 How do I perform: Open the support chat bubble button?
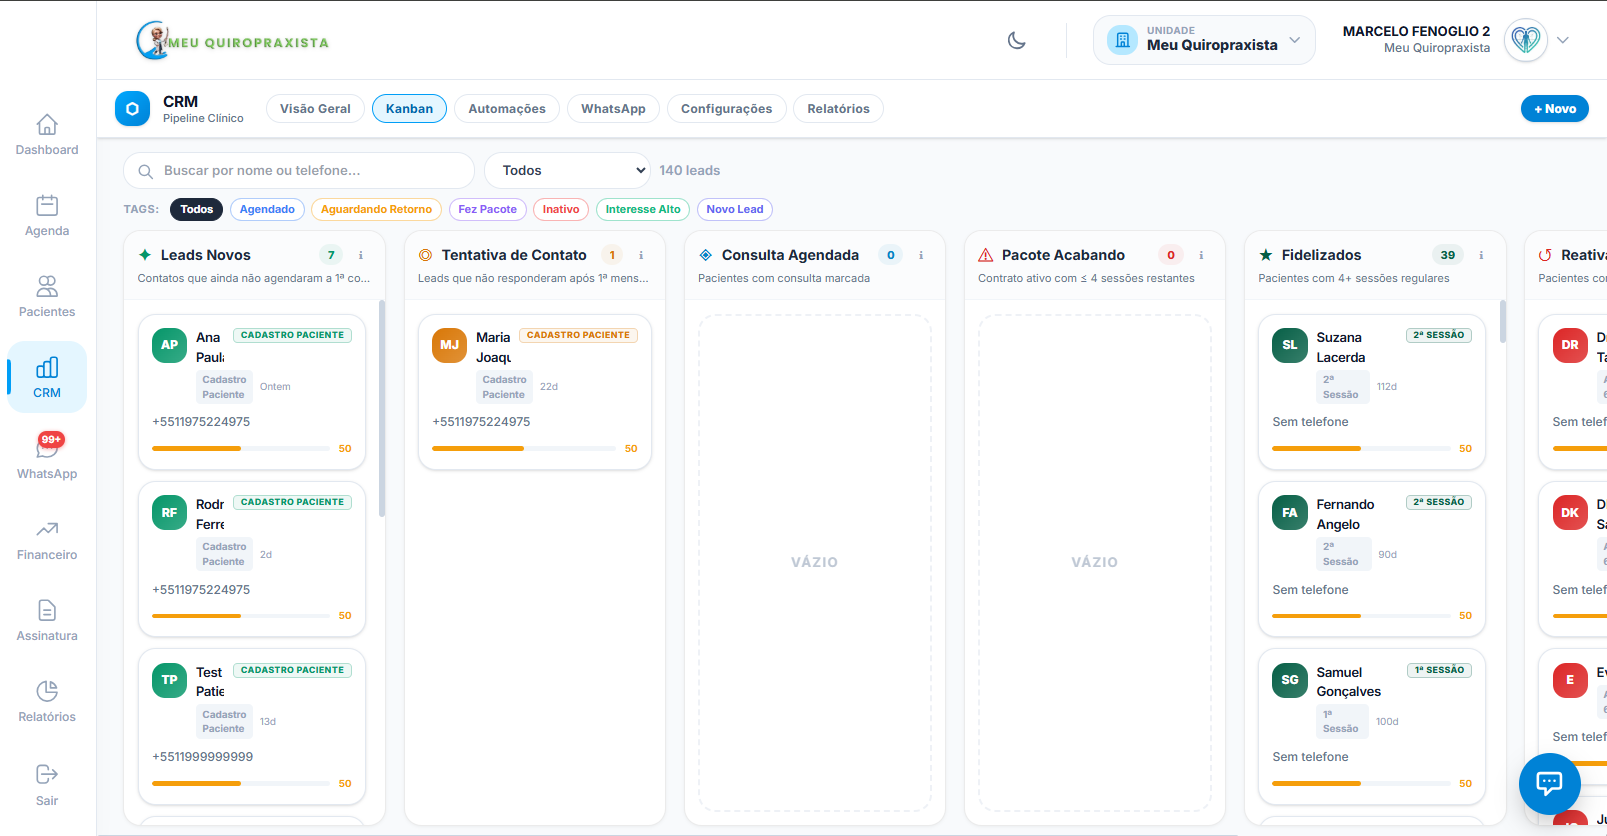pos(1549,783)
